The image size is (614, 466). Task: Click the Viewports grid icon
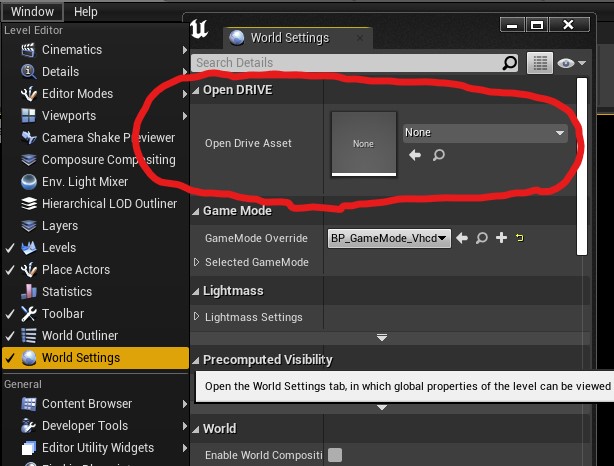tap(28, 116)
